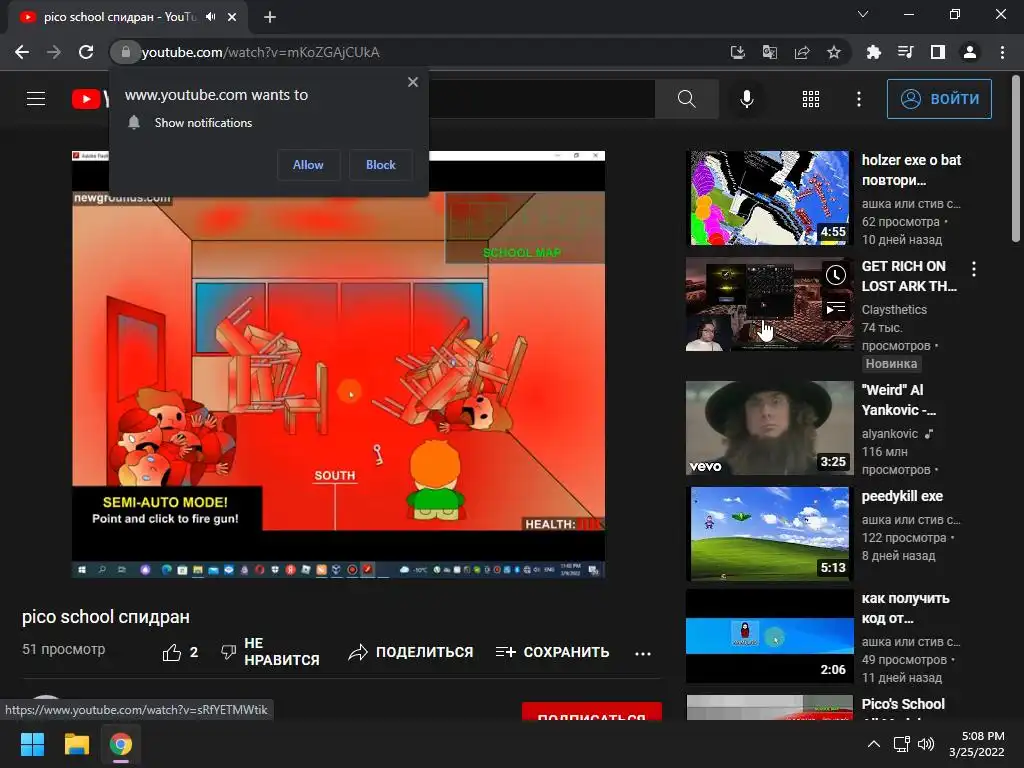The image size is (1024, 768).
Task: Open peedykill exe video title
Action: click(902, 496)
